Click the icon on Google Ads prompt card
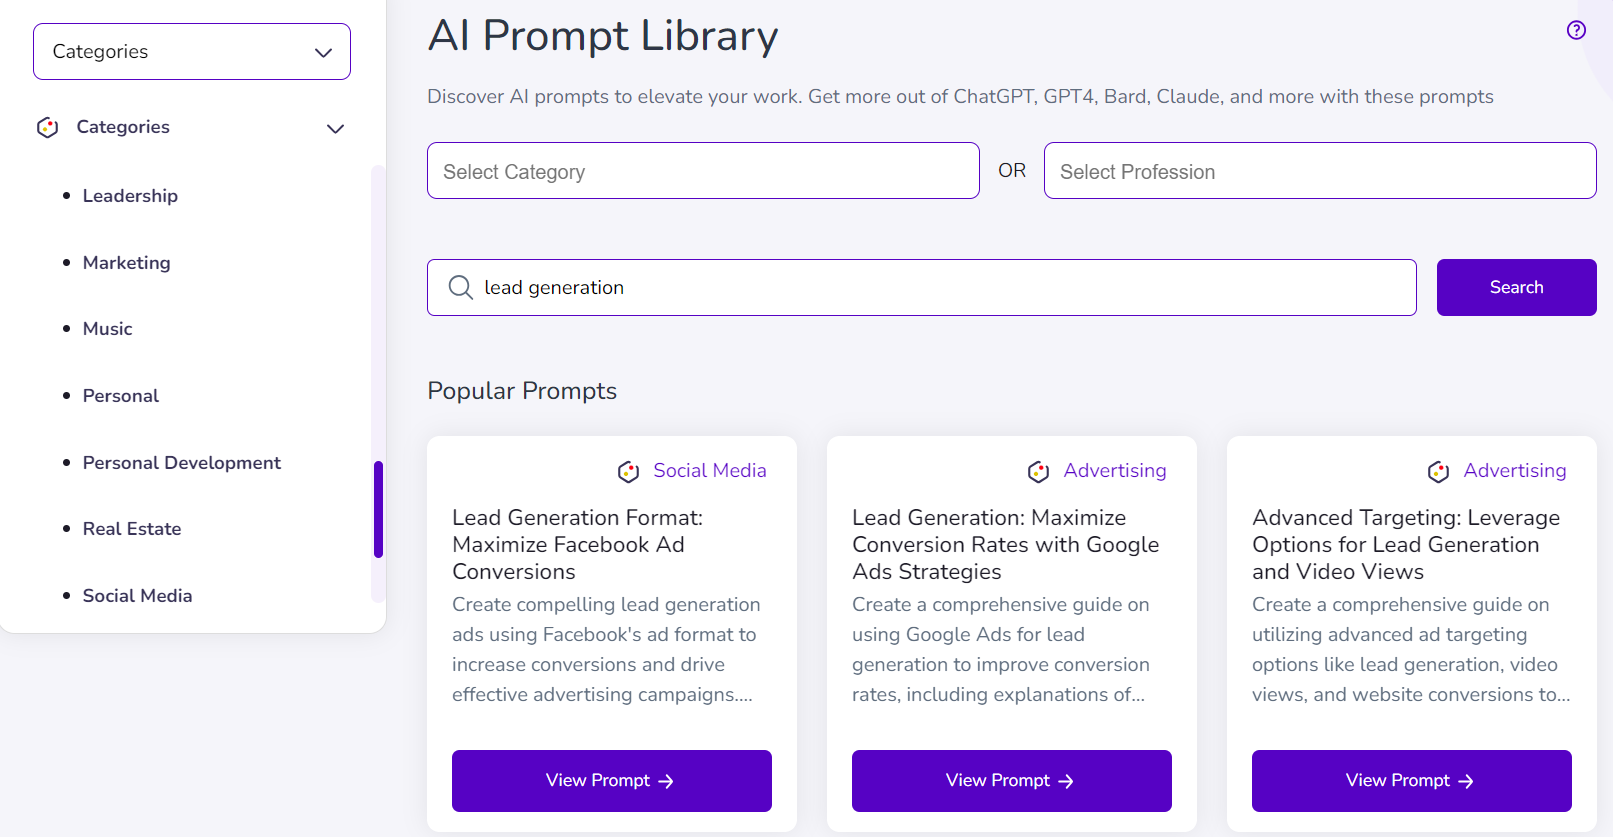Screen dimensions: 1613x837 click(1038, 472)
